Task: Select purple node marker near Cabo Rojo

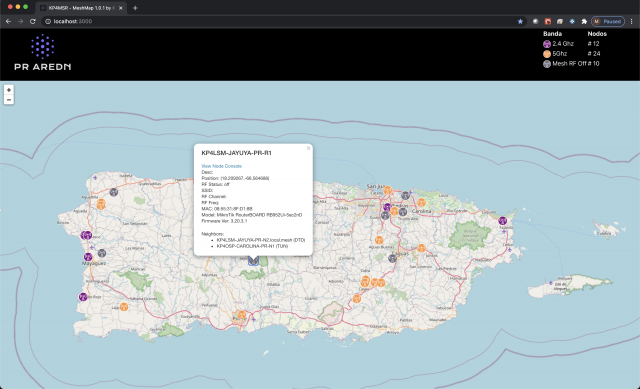Action: (83, 297)
